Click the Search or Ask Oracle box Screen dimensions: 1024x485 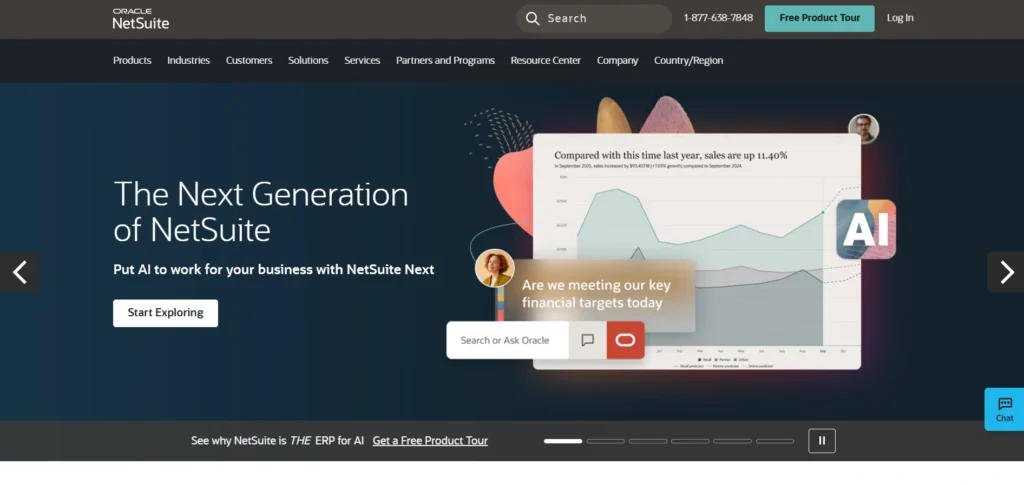pos(507,340)
